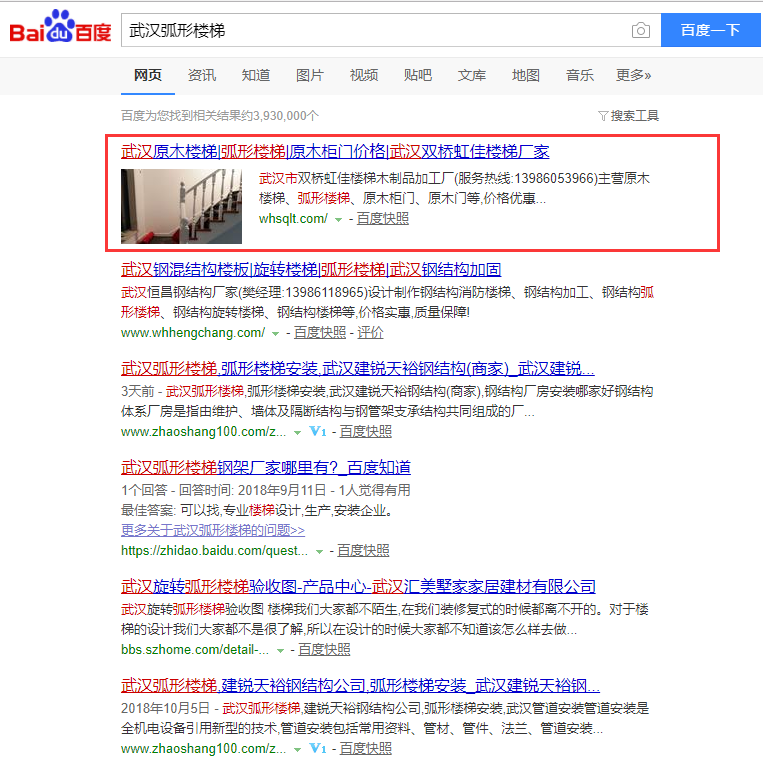Open 弧形楼梯安装 武汉建锐天裕钢结构(商家) result

point(358,368)
